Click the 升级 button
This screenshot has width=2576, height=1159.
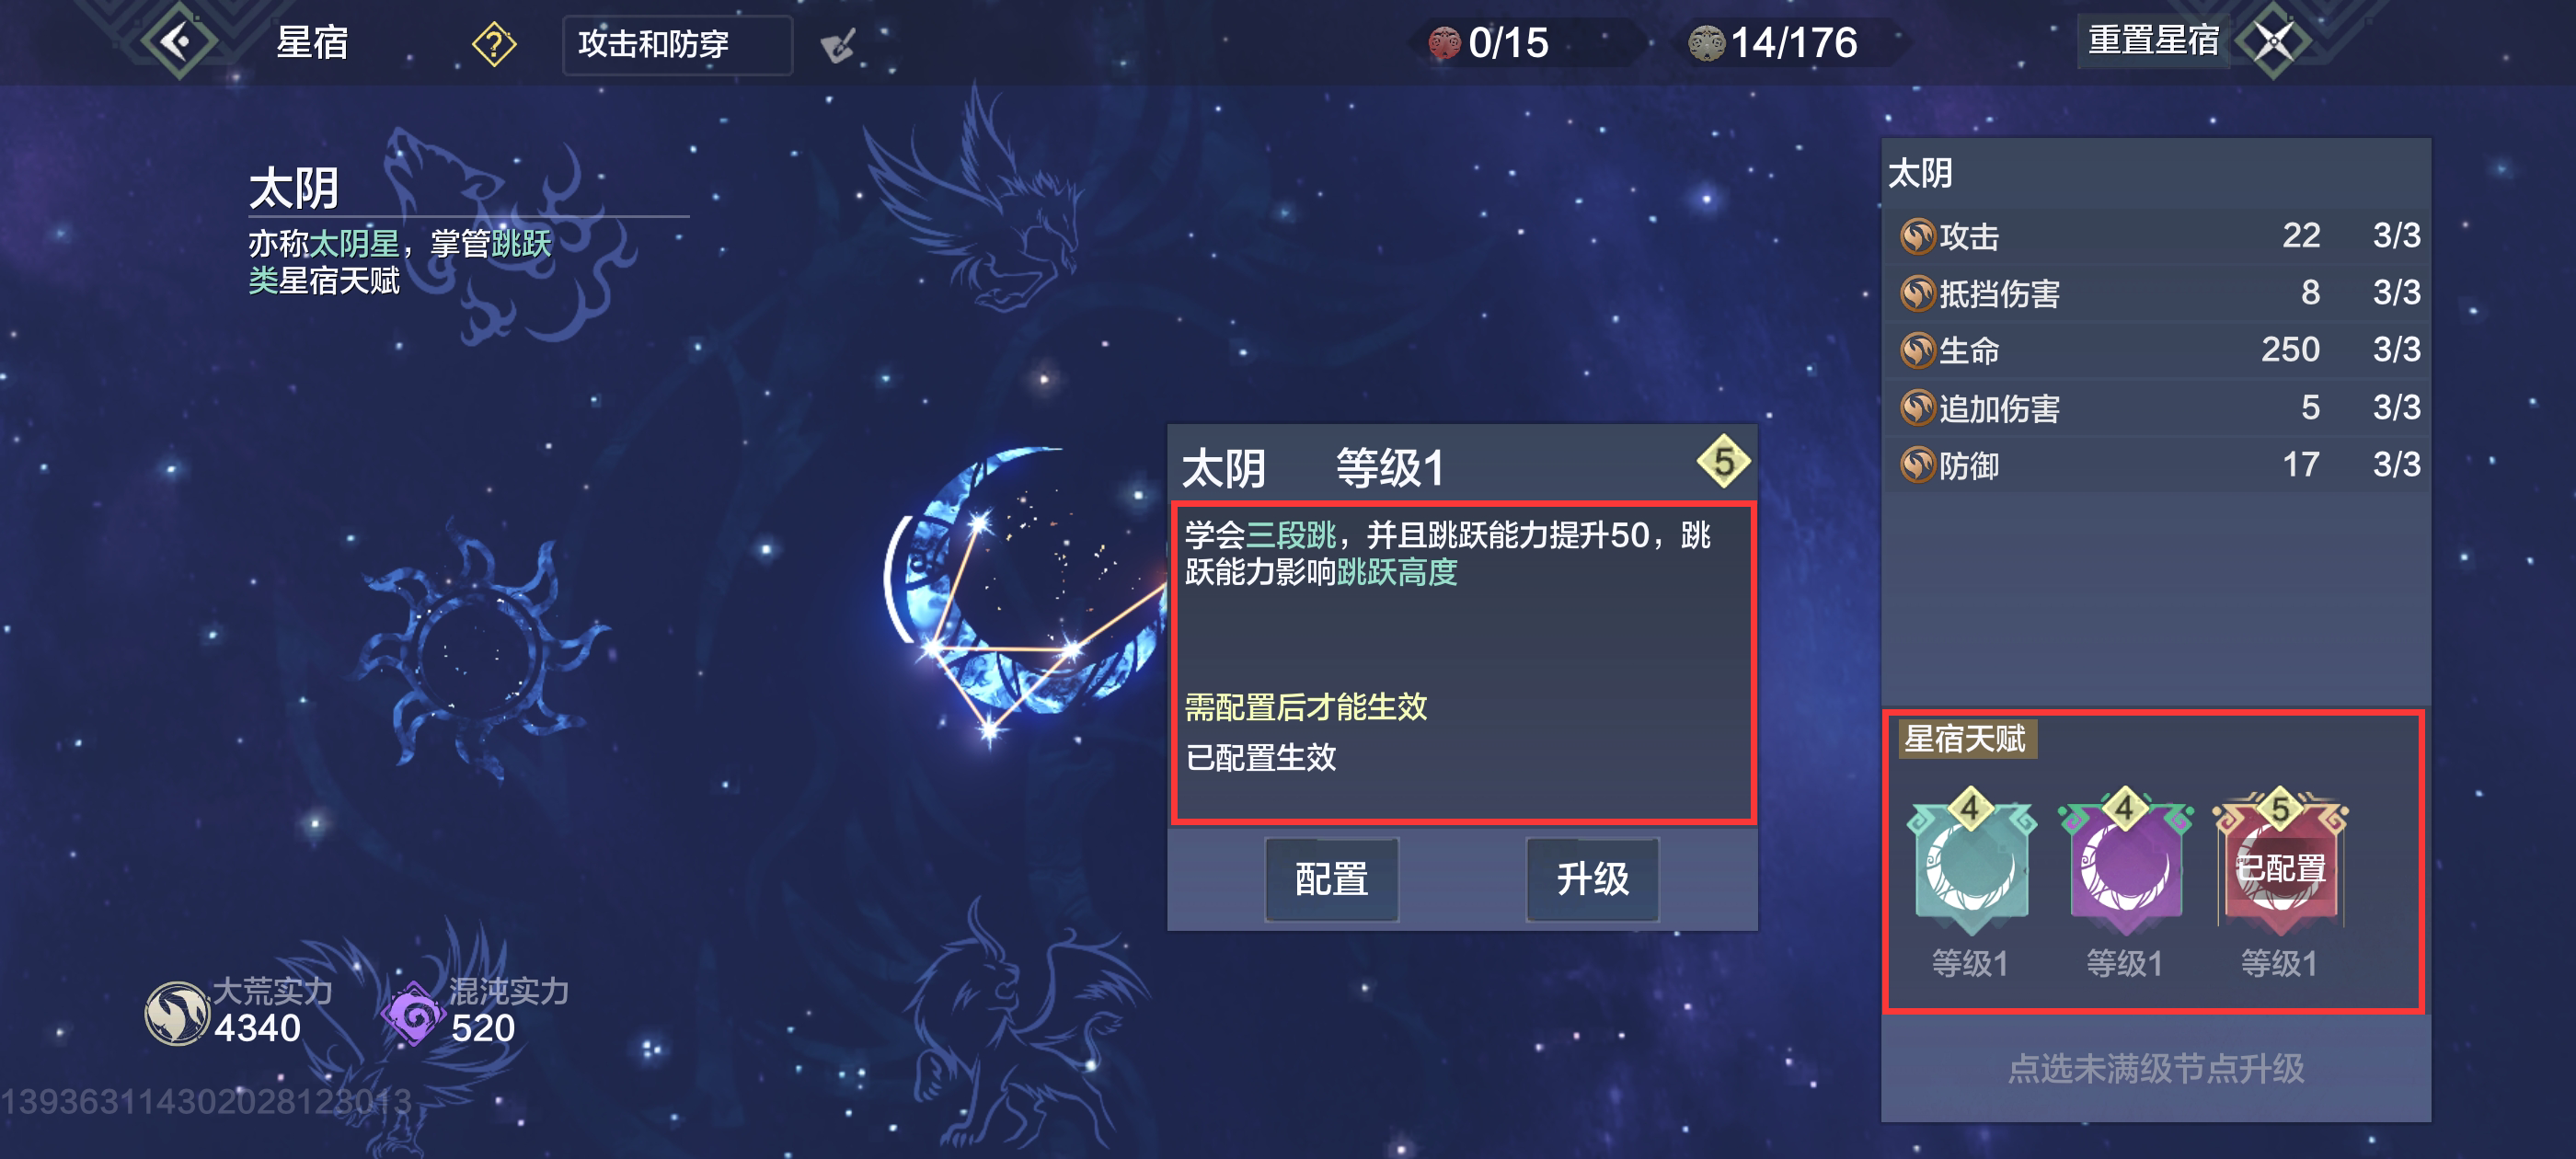click(x=1592, y=879)
